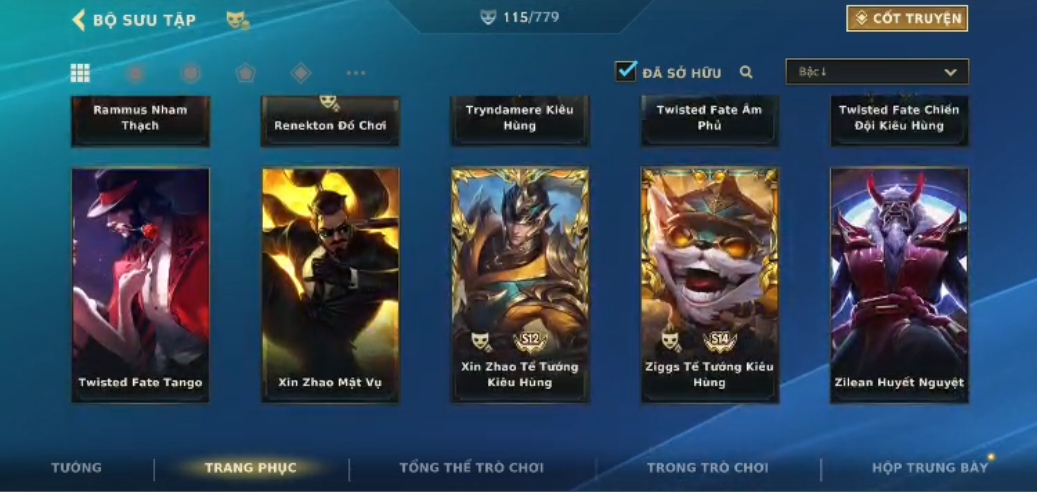Select the Zilean Huyết Nguyệt skin card
This screenshot has width=1037, height=492.
tap(899, 285)
